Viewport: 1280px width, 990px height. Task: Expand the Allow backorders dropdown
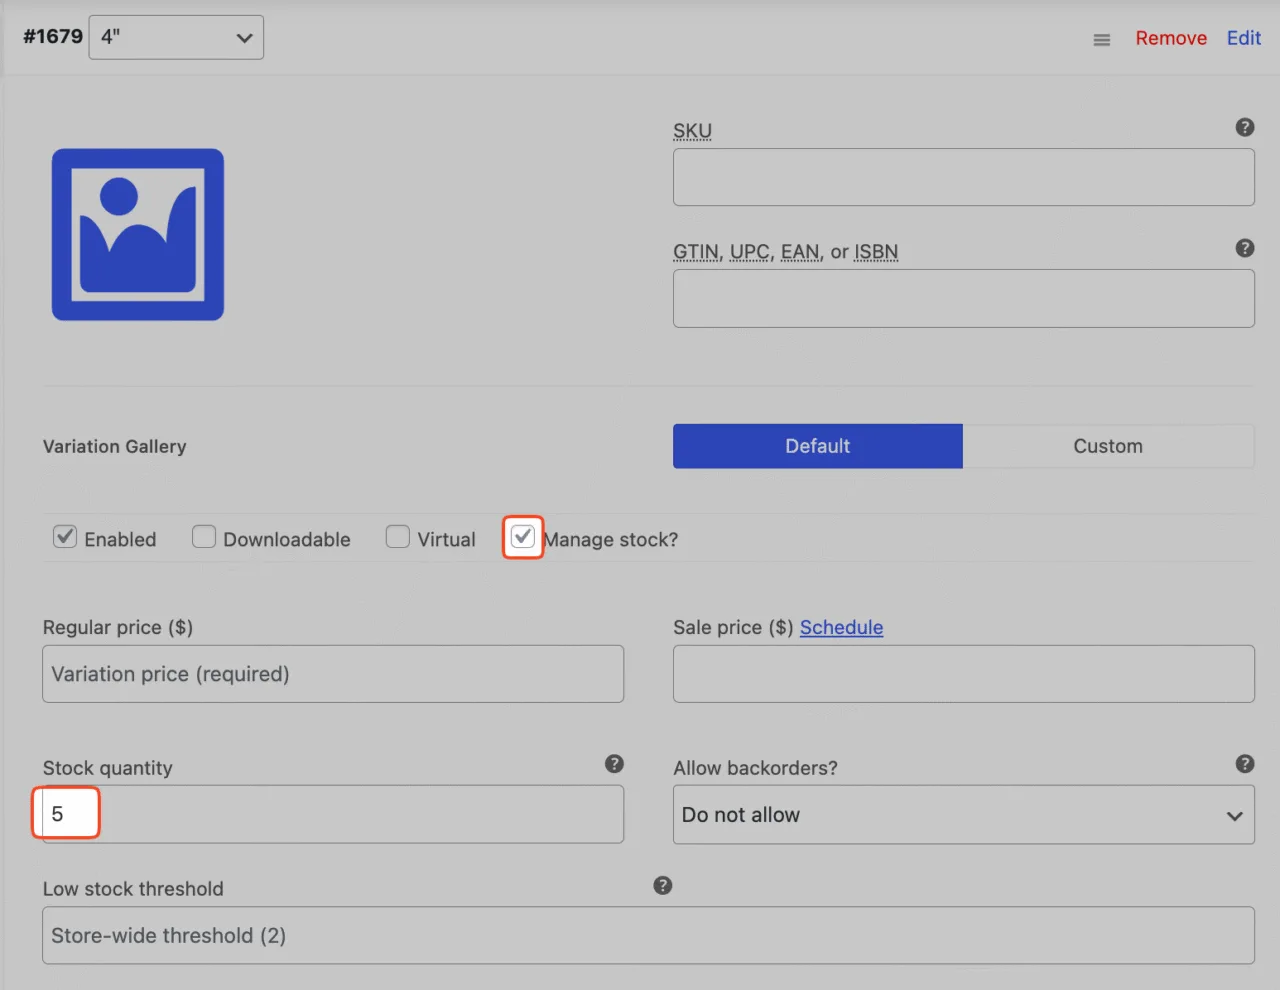(x=964, y=815)
